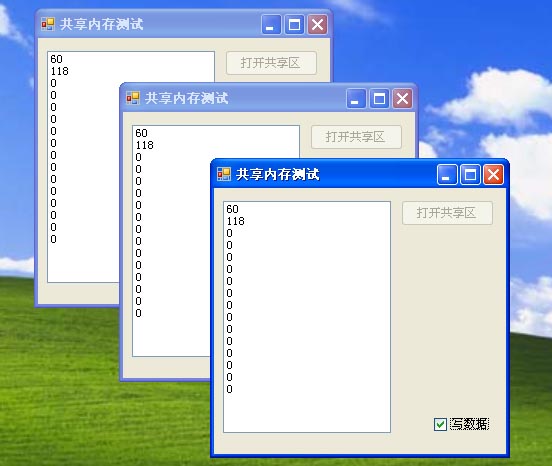Select value 118 in middle window list

pyautogui.click(x=144, y=145)
